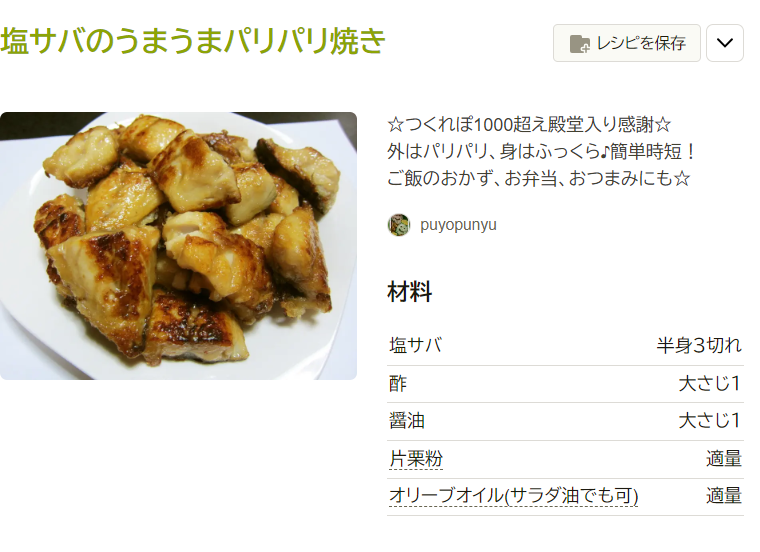Click the 材料 section heading

(410, 292)
